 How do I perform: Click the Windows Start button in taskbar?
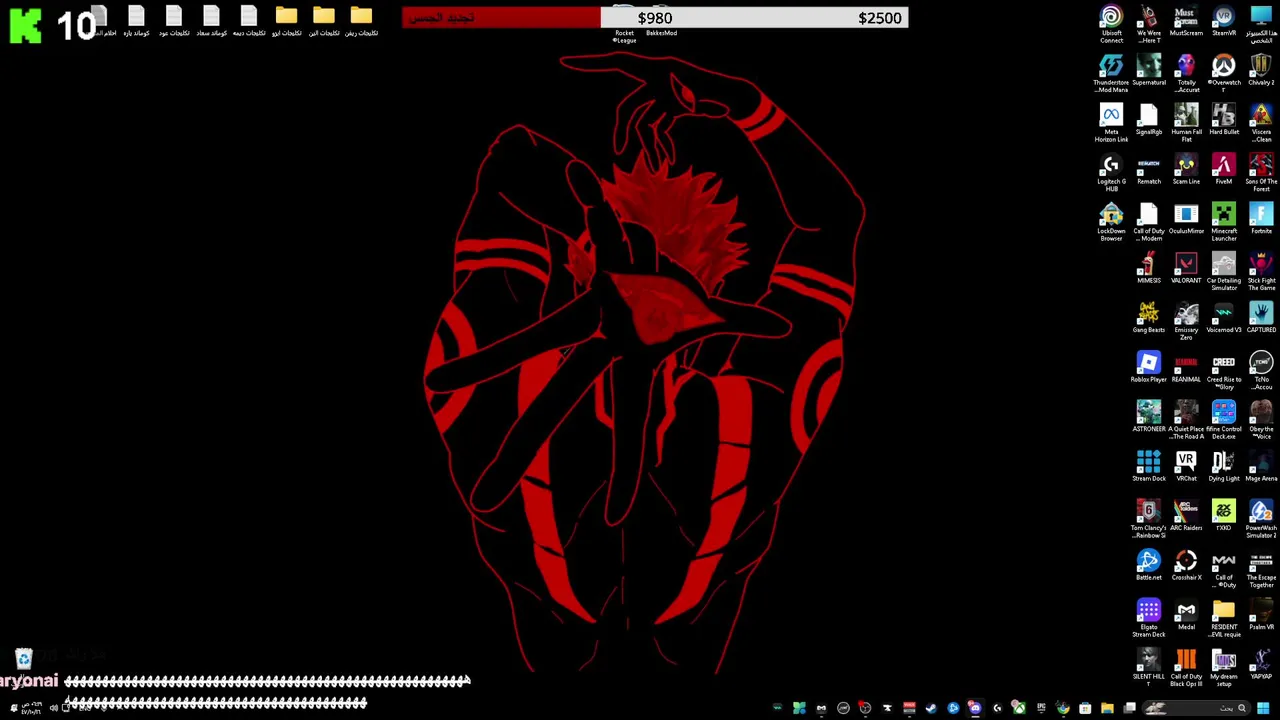click(x=1263, y=708)
